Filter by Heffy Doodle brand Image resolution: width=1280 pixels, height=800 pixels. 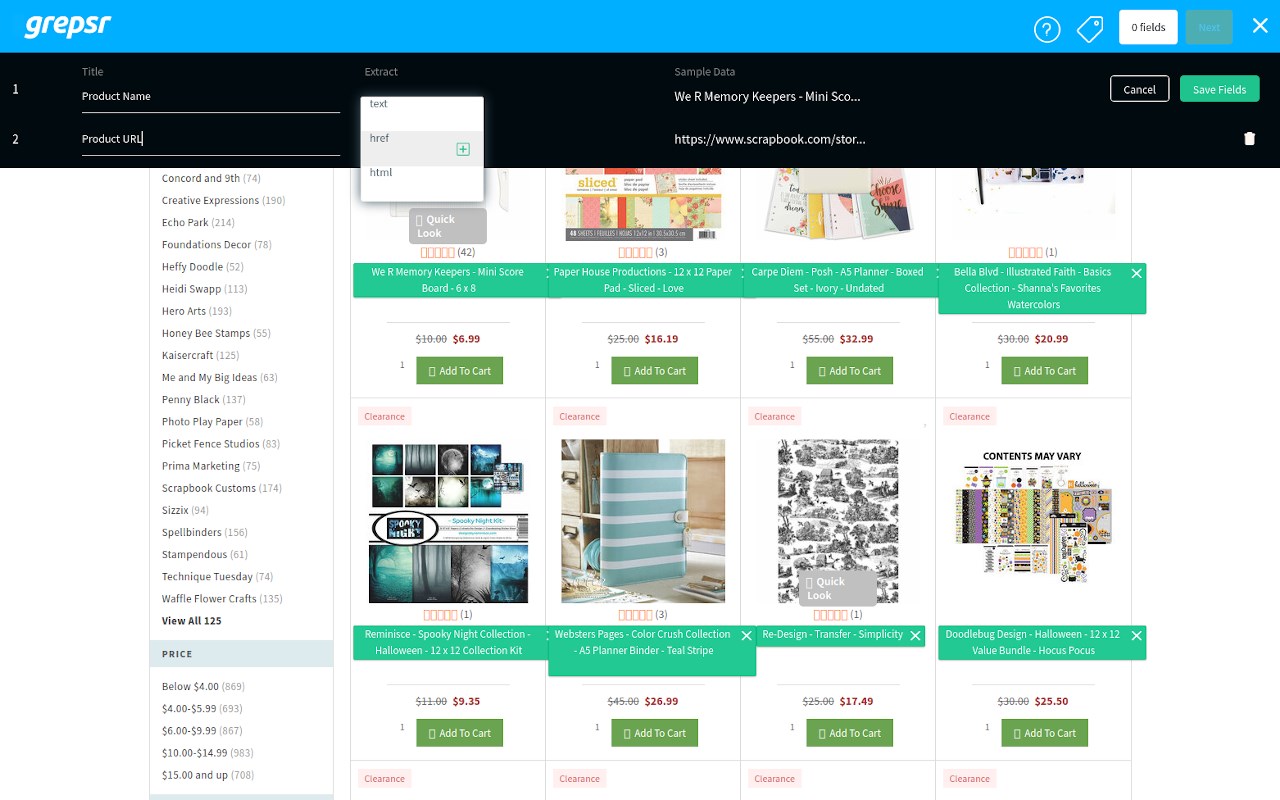202,267
